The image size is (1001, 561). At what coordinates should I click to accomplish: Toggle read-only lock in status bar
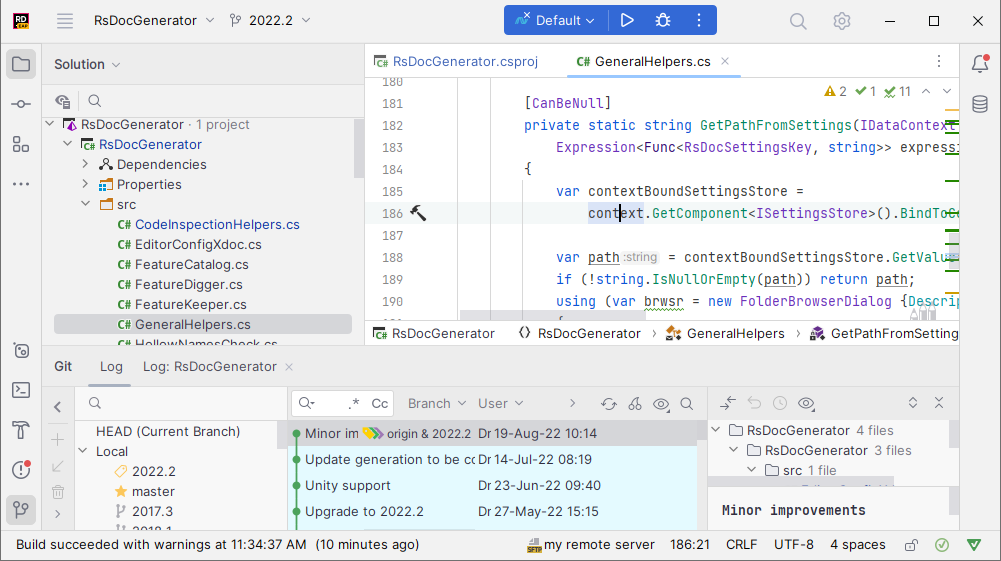(x=911, y=545)
